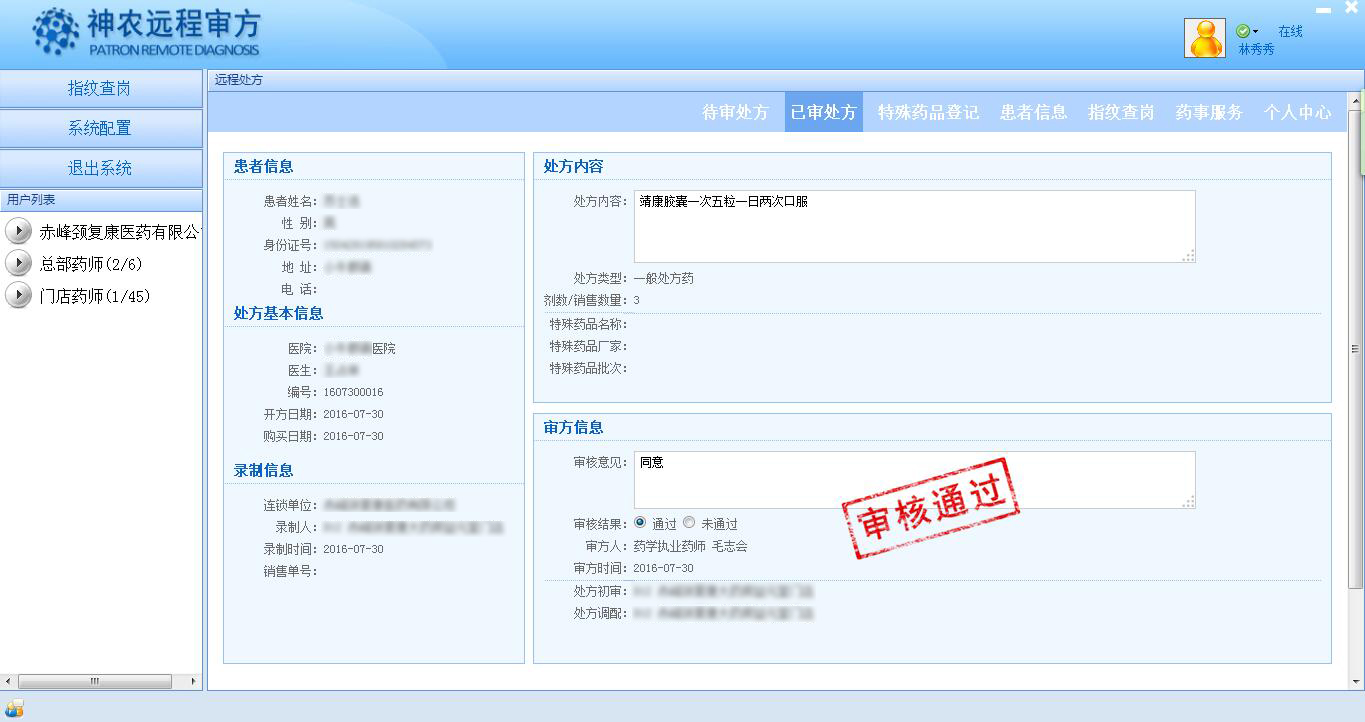This screenshot has height=722, width=1365.
Task: Click in the 处方内容 text area
Action: (x=914, y=227)
